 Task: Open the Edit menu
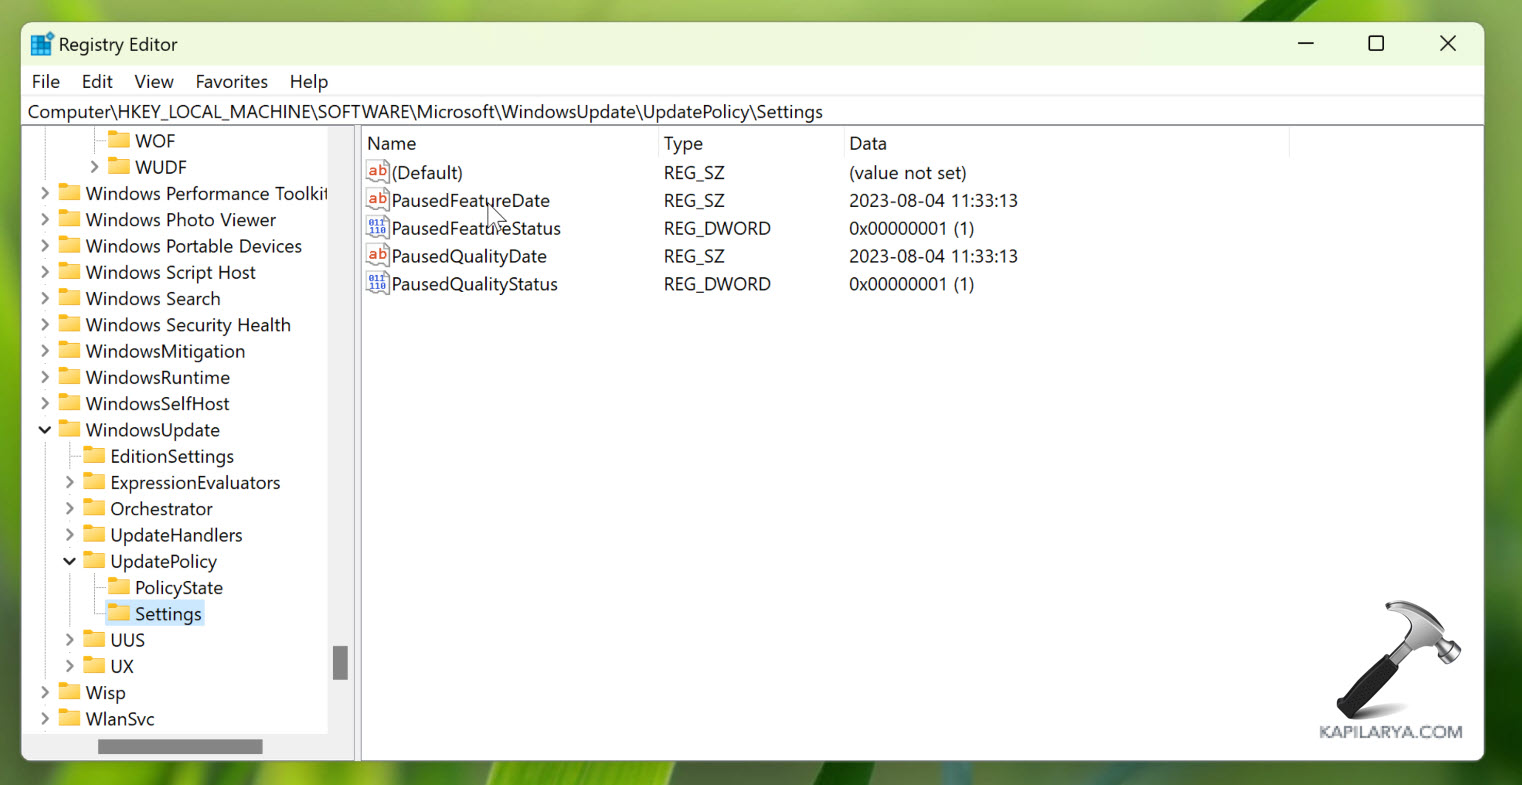click(97, 82)
